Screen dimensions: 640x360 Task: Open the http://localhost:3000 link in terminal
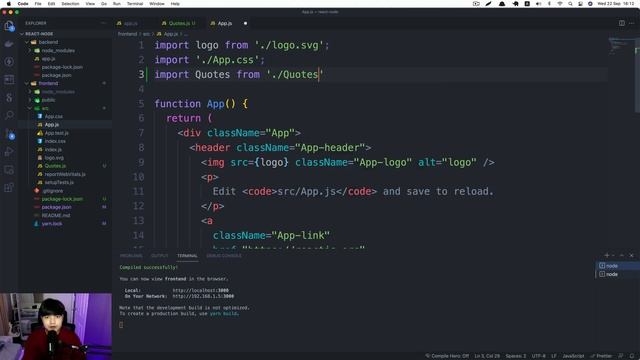(x=200, y=290)
